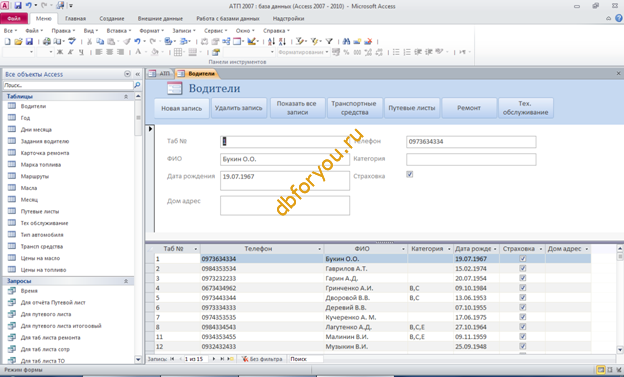Image resolution: width=624 pixels, height=377 pixels.
Task: Click the Underline (Ч) formatting icon
Action: [81, 52]
